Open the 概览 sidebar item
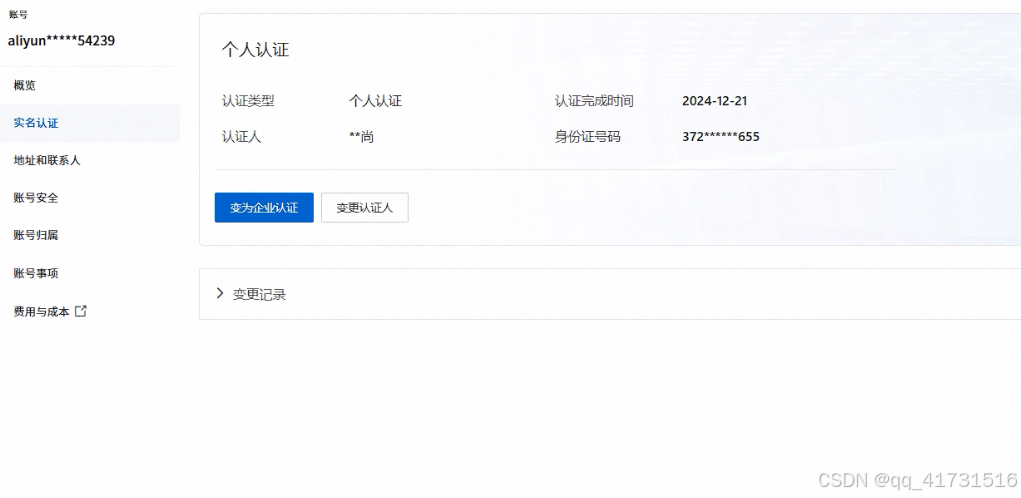The height and width of the screenshot is (498, 1021). tap(25, 85)
